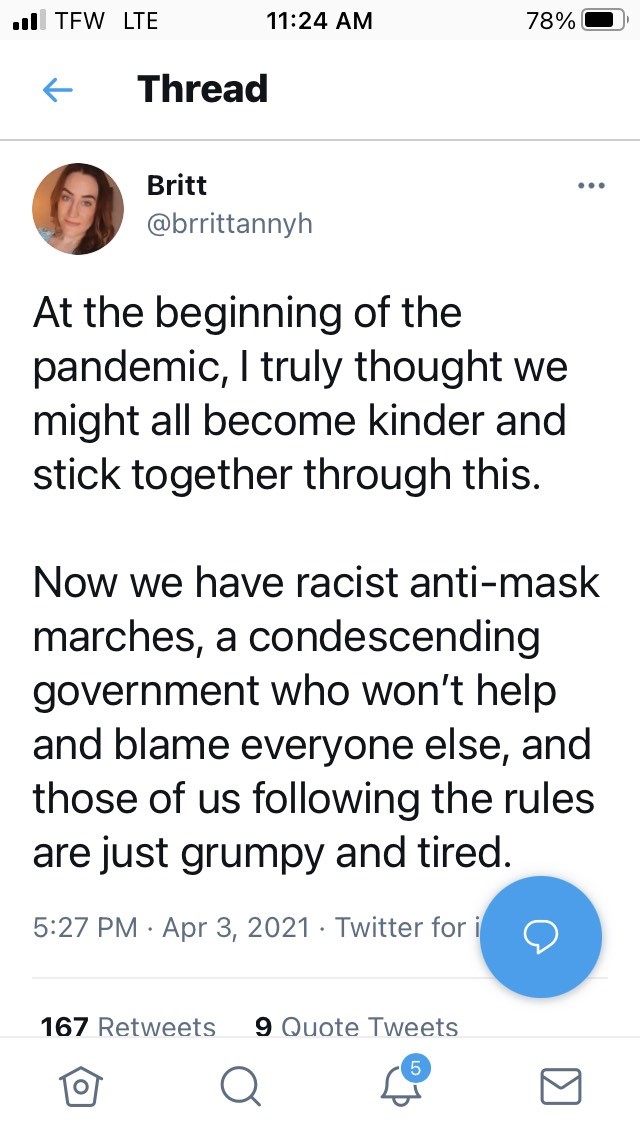Viewport: 640px width, 1136px height.
Task: Tap the display name Britt
Action: (x=175, y=185)
